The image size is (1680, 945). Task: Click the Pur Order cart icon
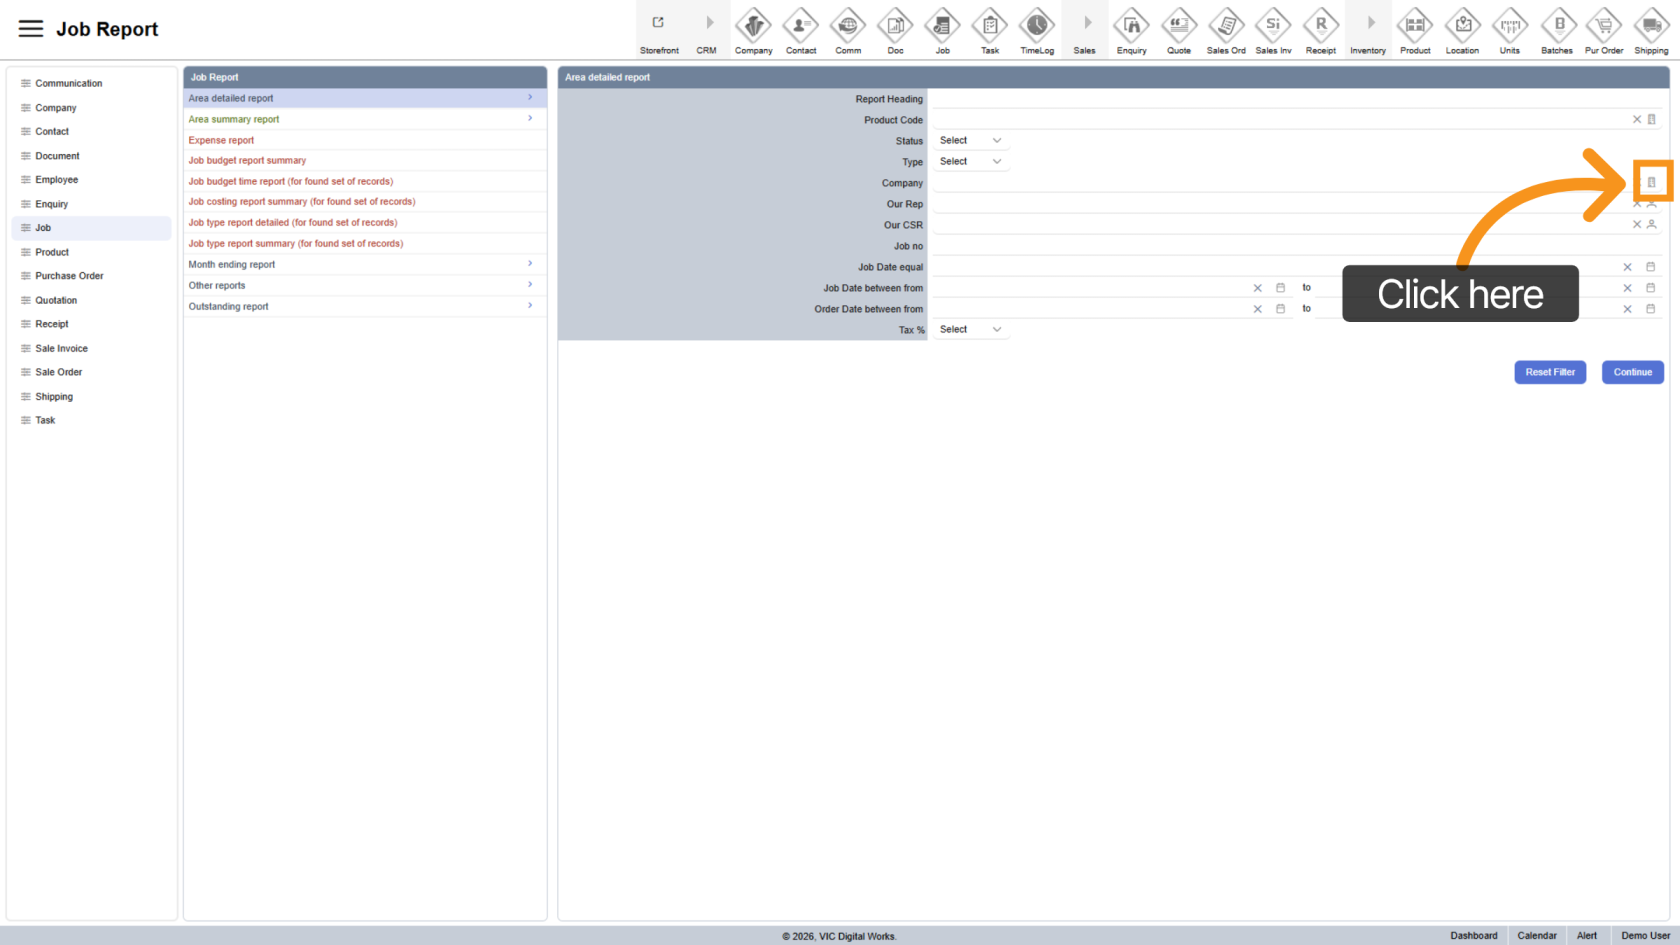coord(1603,26)
